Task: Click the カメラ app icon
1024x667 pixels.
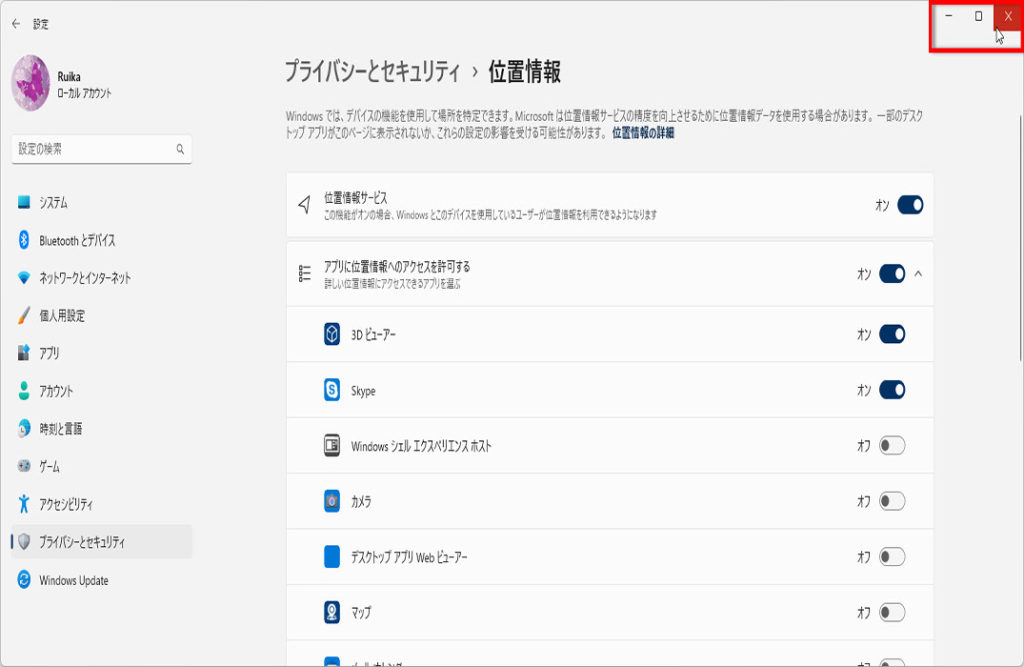Action: 332,501
